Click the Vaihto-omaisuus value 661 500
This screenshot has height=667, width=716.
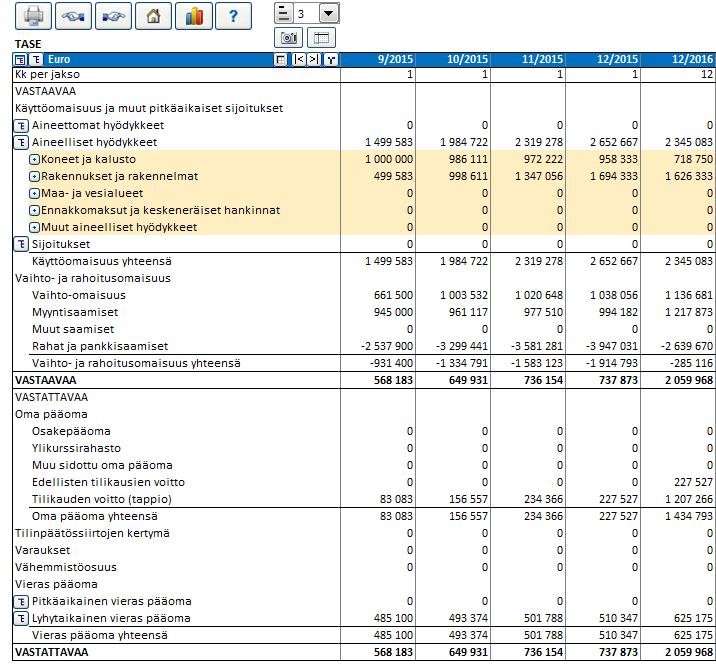coord(393,295)
